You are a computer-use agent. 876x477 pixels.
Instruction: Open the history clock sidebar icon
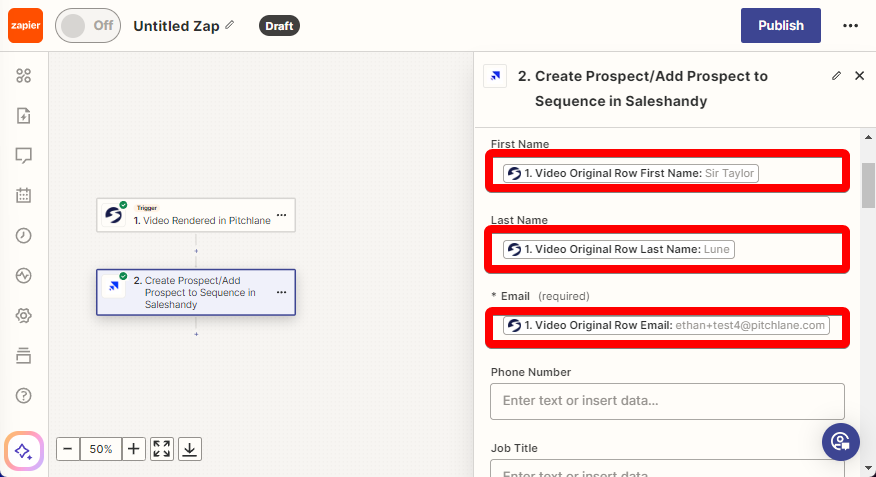23,236
